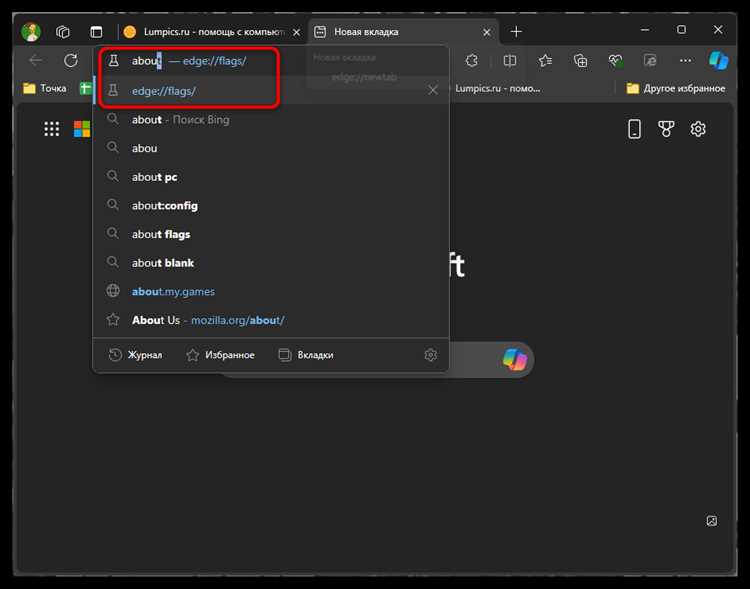This screenshot has width=750, height=589.
Task: Open the Избранное filter in suggestions footer
Action: 221,355
